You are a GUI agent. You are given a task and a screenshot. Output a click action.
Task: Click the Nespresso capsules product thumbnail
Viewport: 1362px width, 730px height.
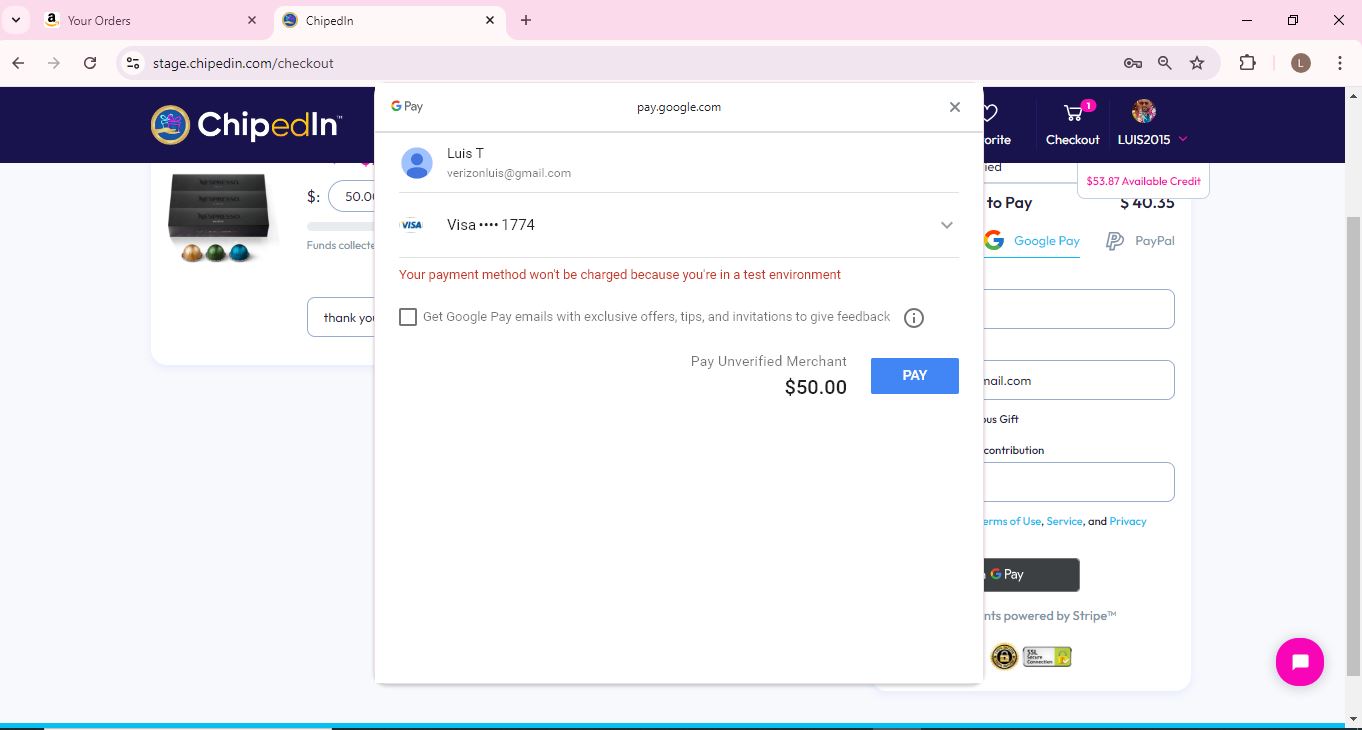(217, 216)
